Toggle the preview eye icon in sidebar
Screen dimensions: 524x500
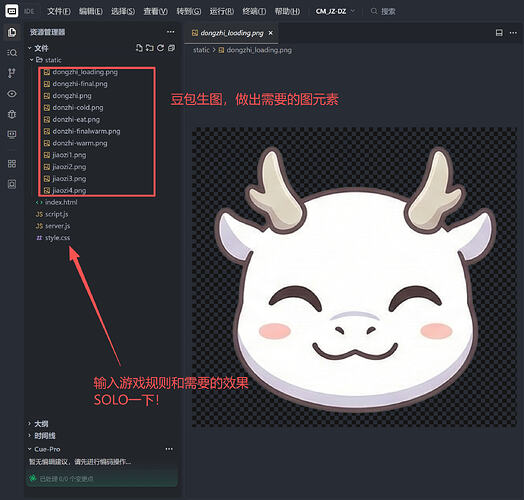[x=12, y=94]
